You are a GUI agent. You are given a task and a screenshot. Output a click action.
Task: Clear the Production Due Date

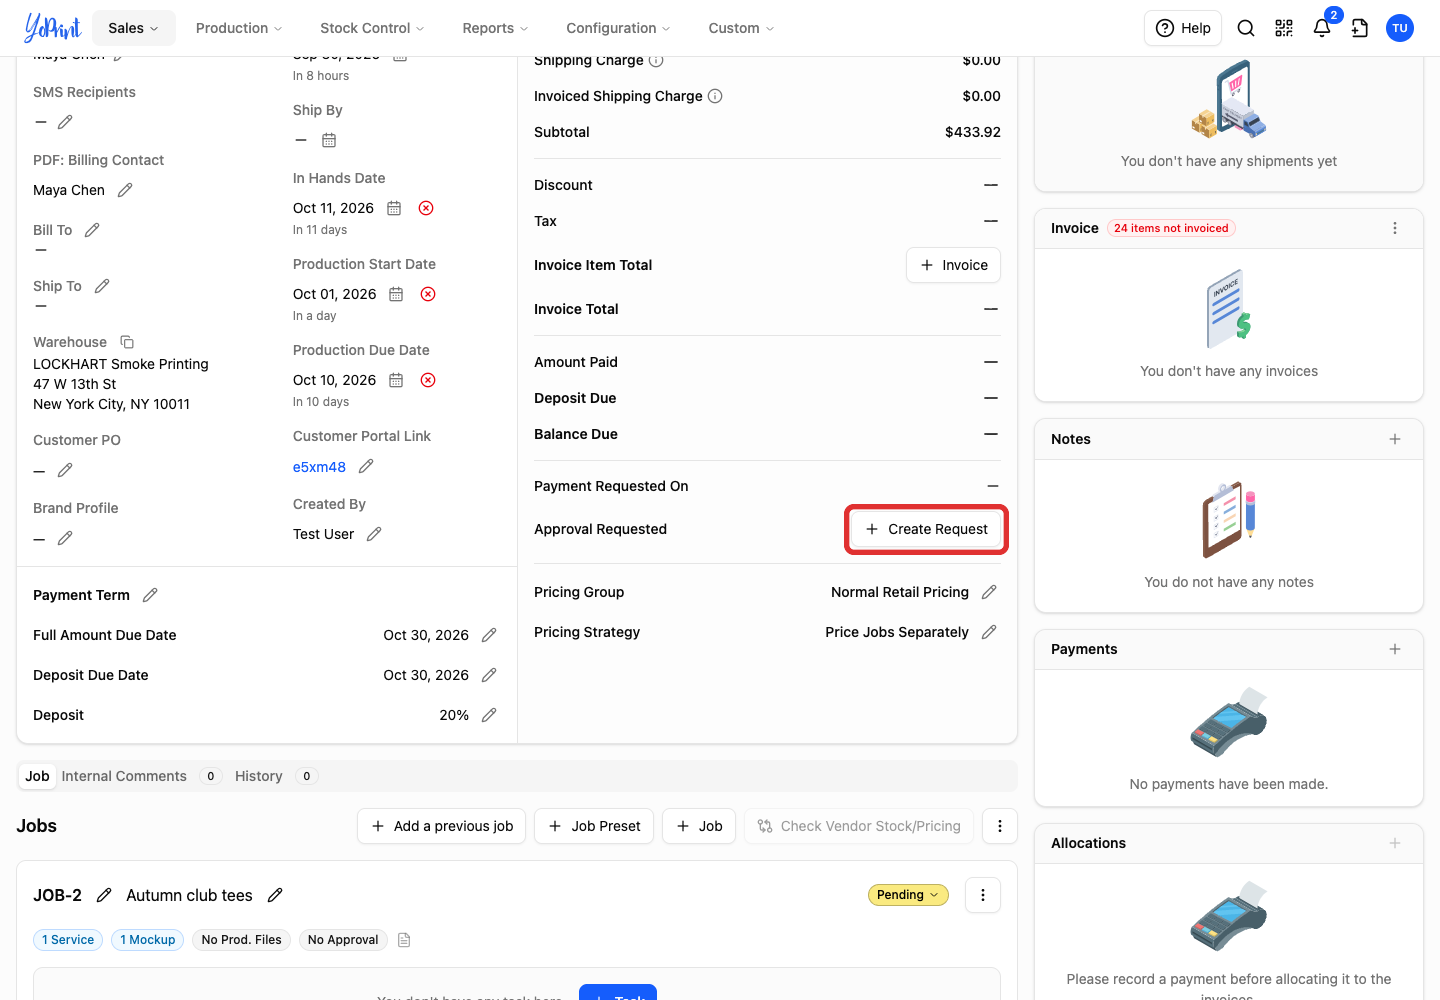(x=428, y=380)
